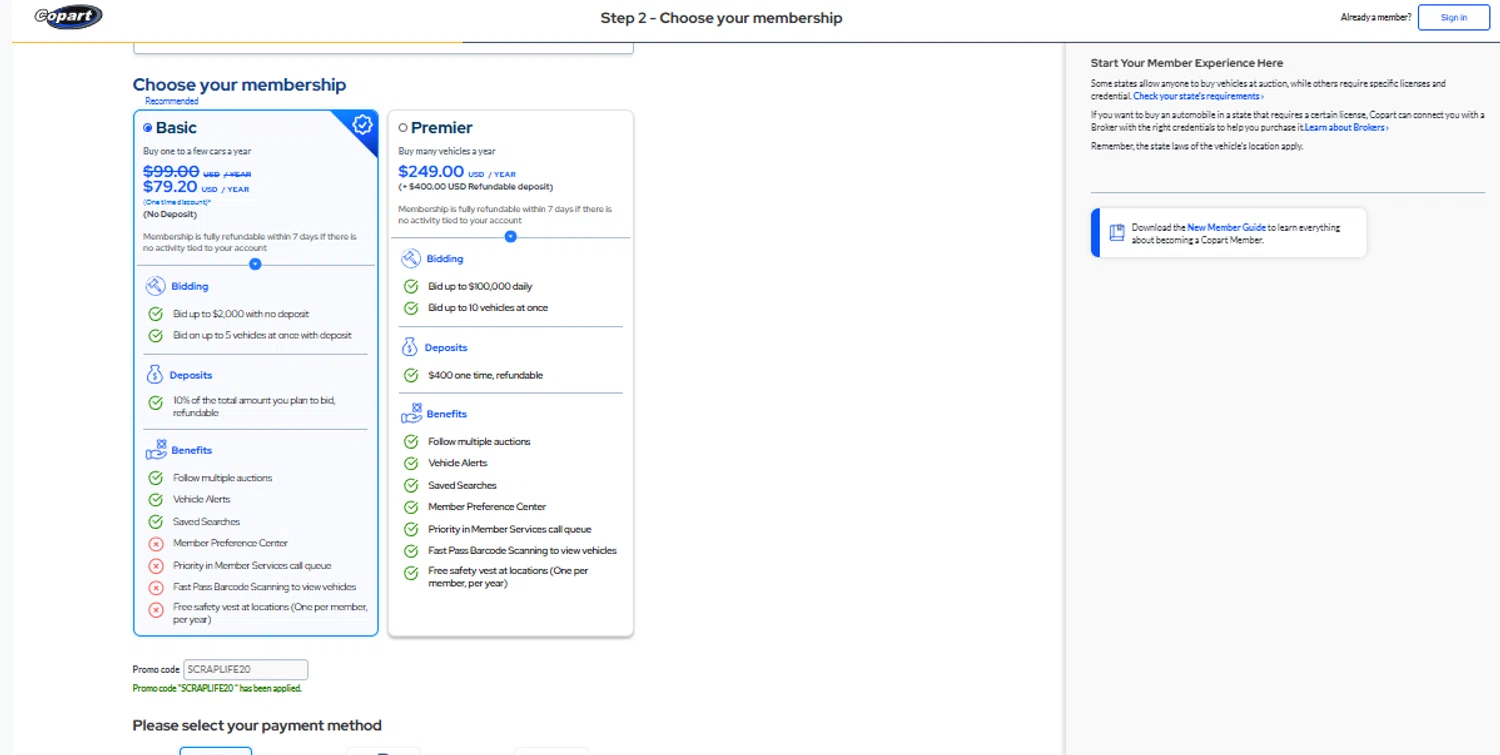Click Premier 'Follow multiple auctions' benefit text
Image resolution: width=1500 pixels, height=755 pixels.
(479, 442)
